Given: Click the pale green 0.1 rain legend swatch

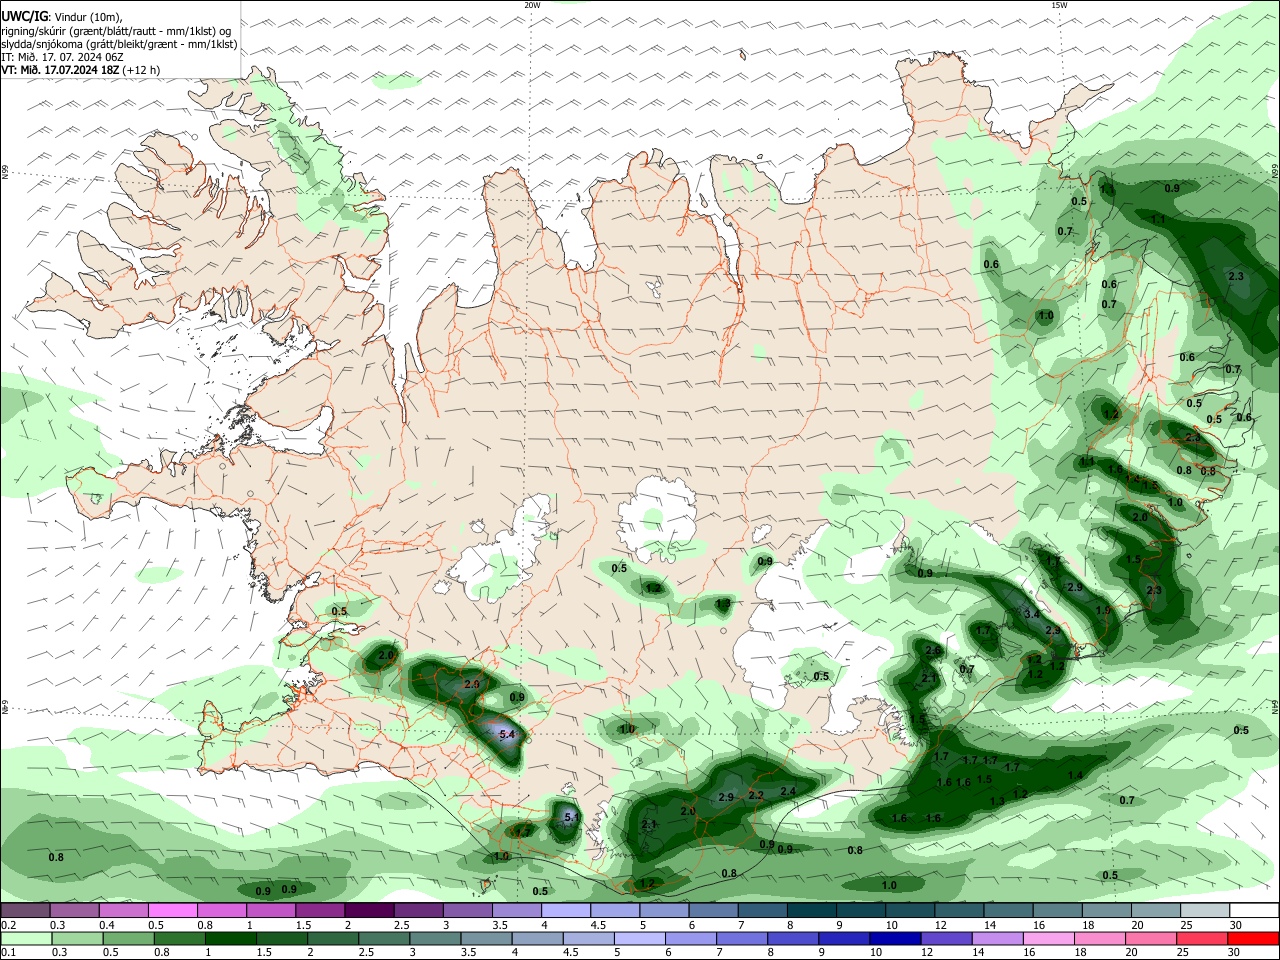Looking at the screenshot, I should click(x=25, y=939).
